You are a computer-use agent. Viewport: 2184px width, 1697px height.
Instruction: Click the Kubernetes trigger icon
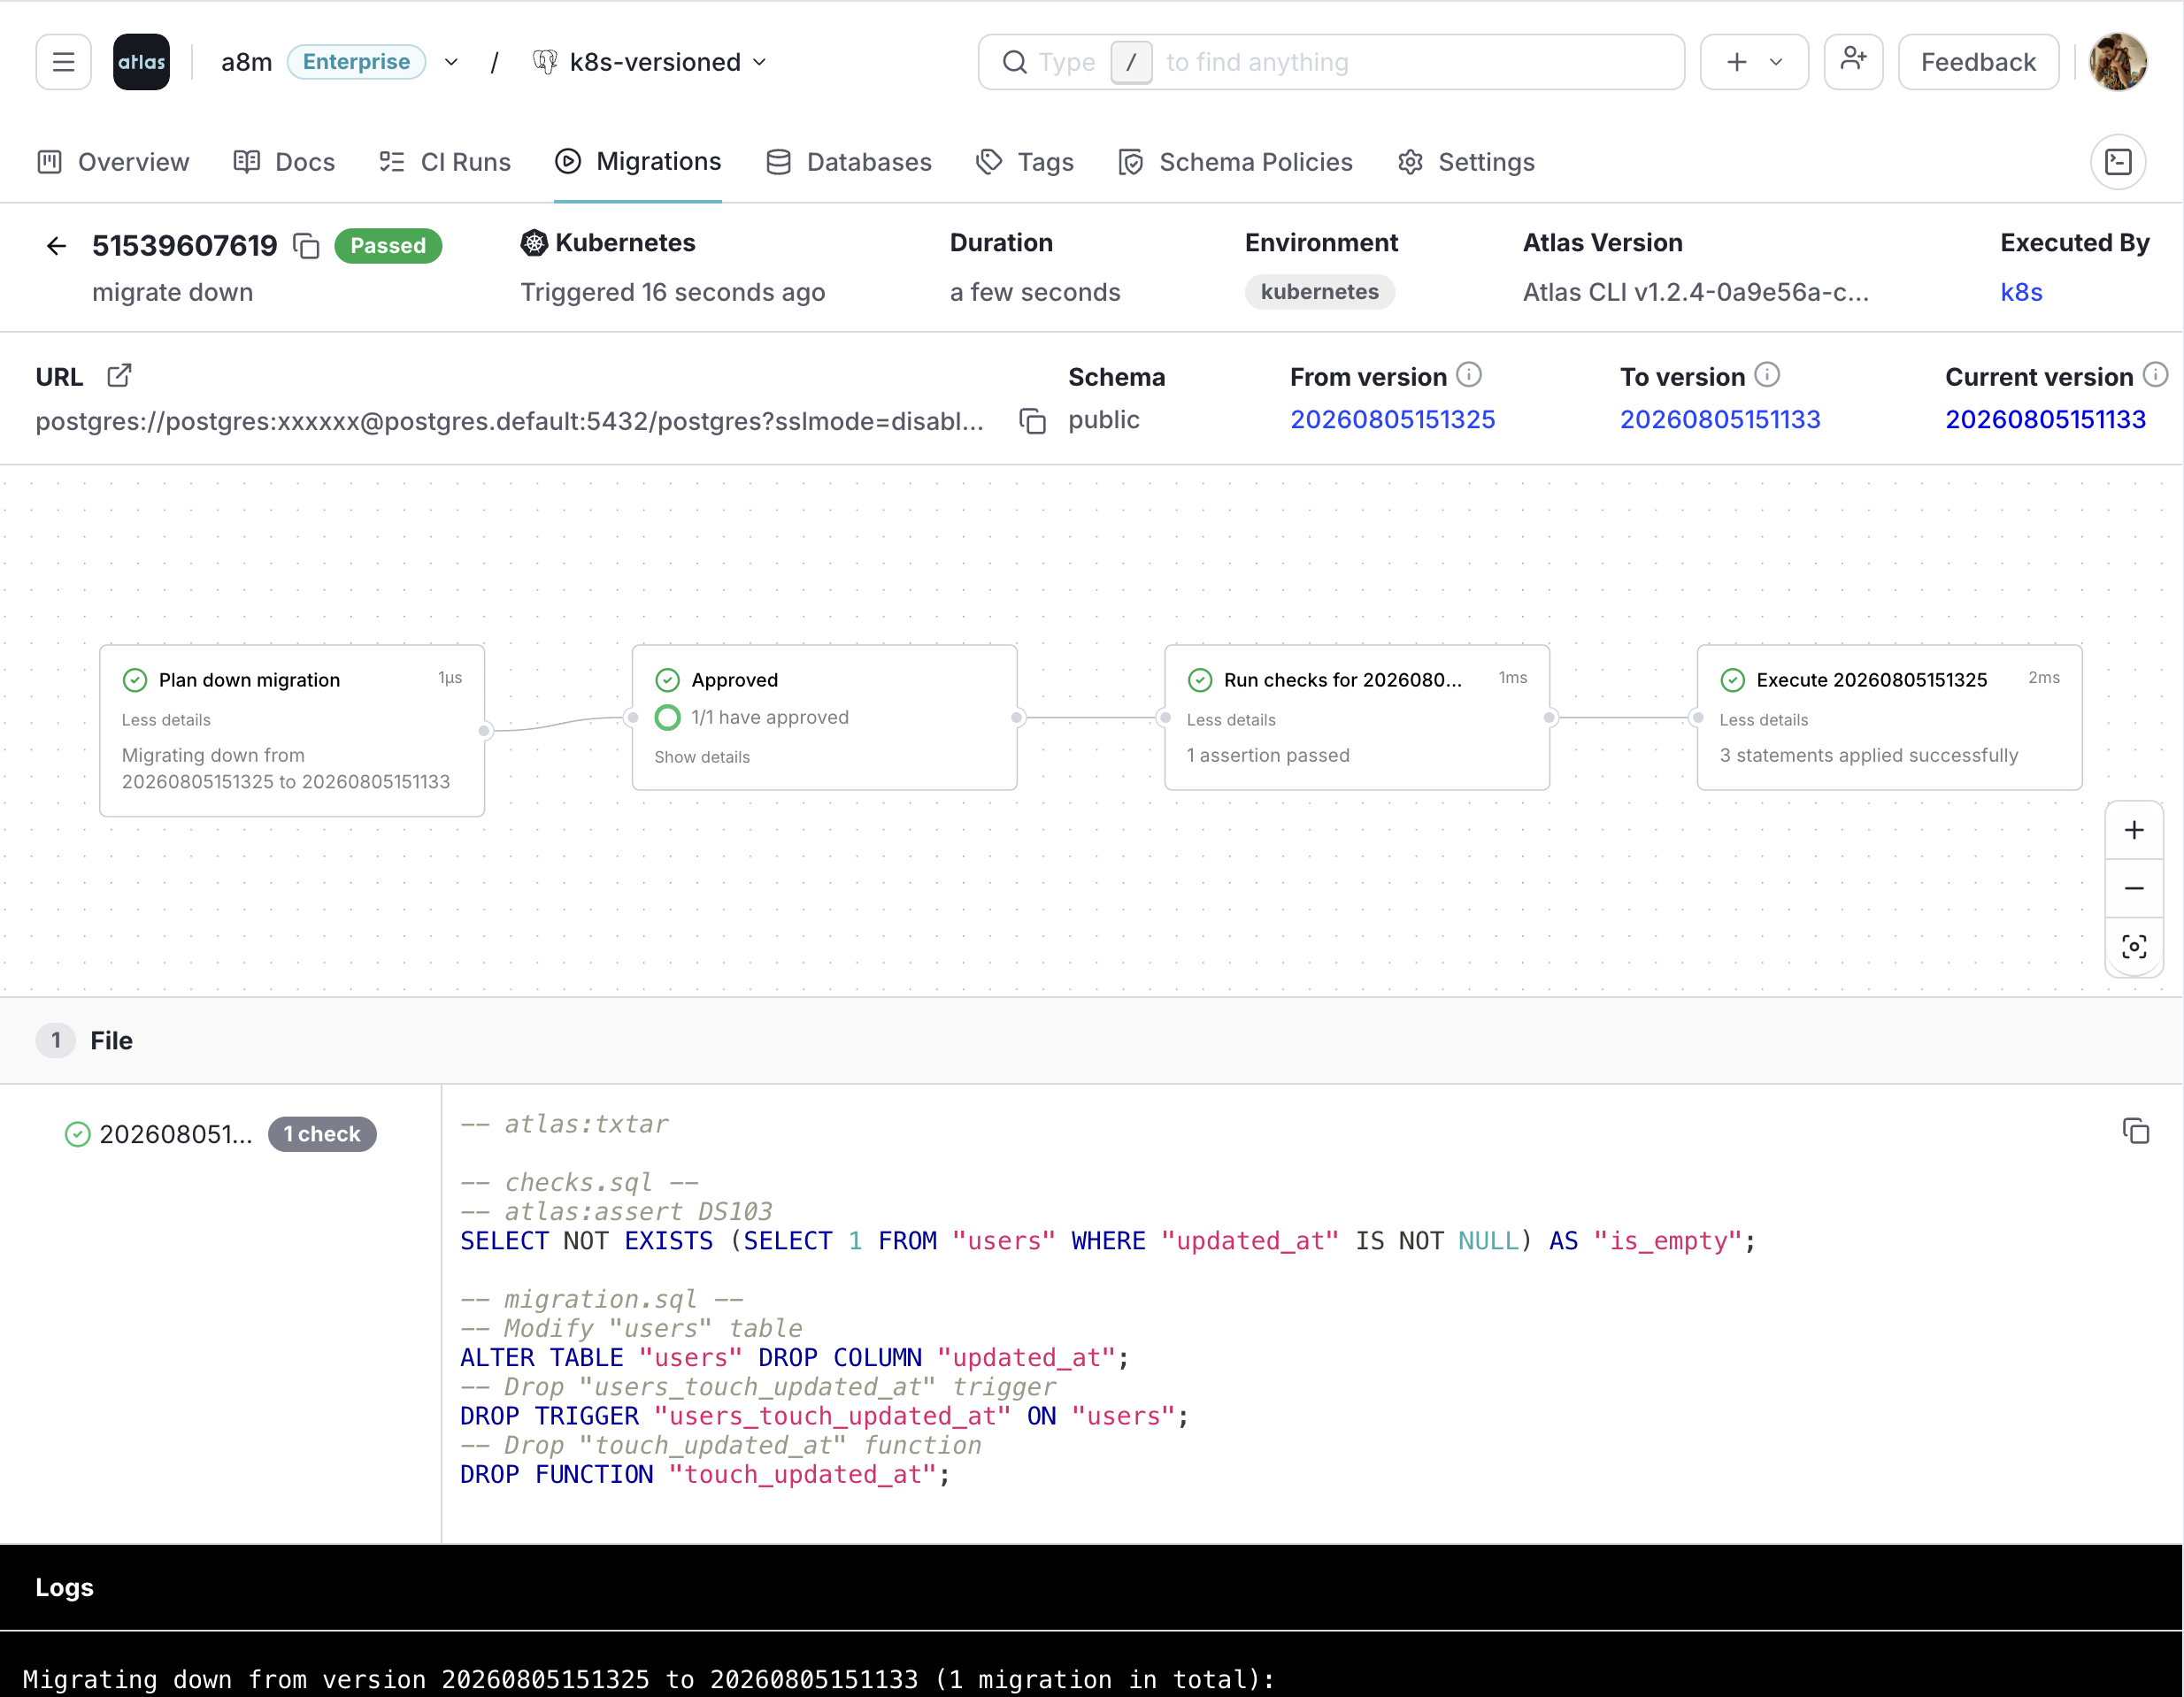tap(534, 243)
